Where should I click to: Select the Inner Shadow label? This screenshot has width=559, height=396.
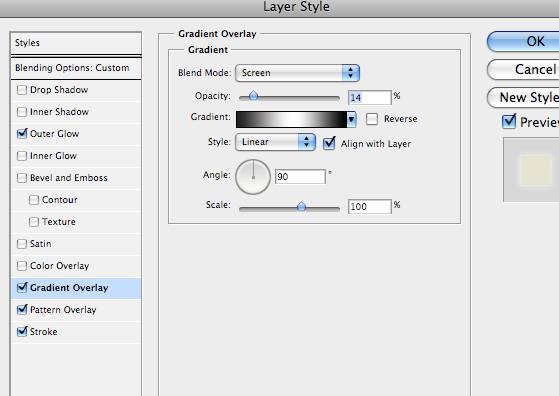pyautogui.click(x=59, y=112)
